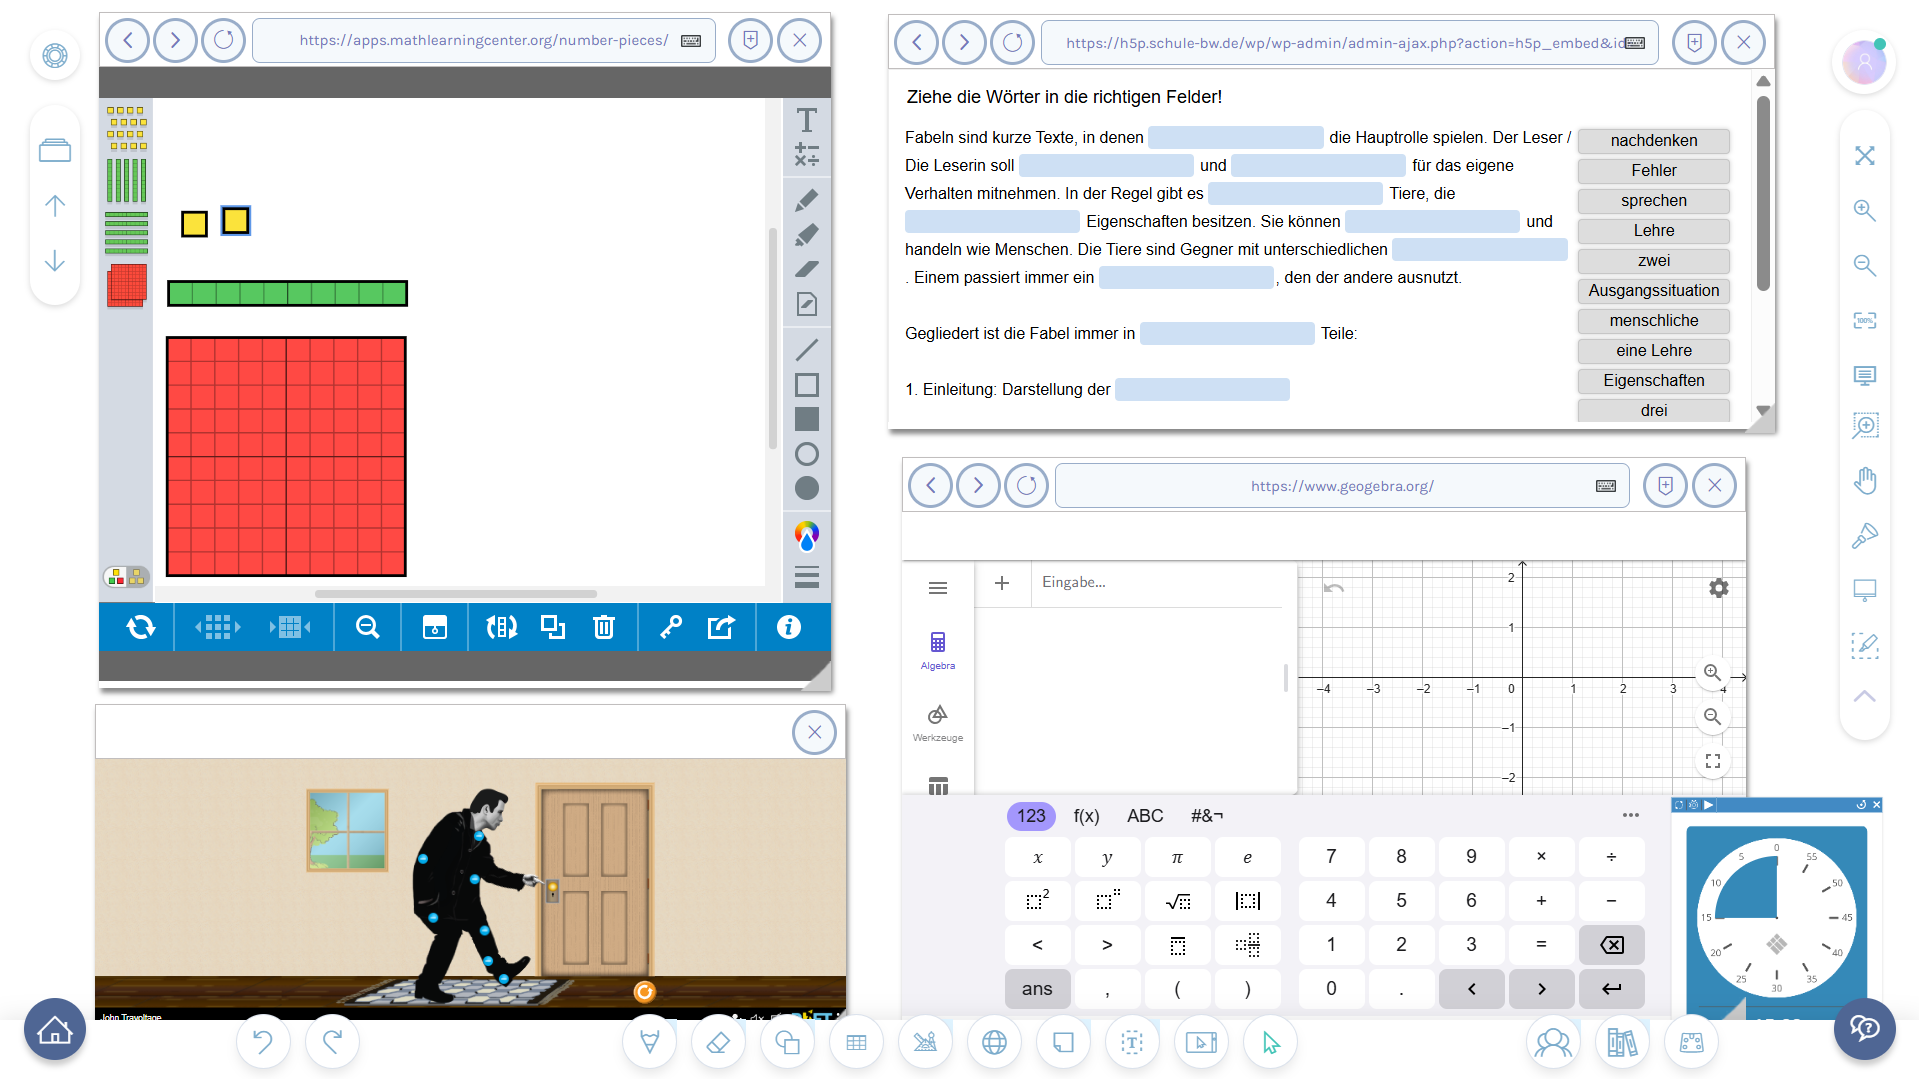Select the pointer cursor tool in bottom toolbar
The image size is (1919, 1079).
[x=1271, y=1042]
